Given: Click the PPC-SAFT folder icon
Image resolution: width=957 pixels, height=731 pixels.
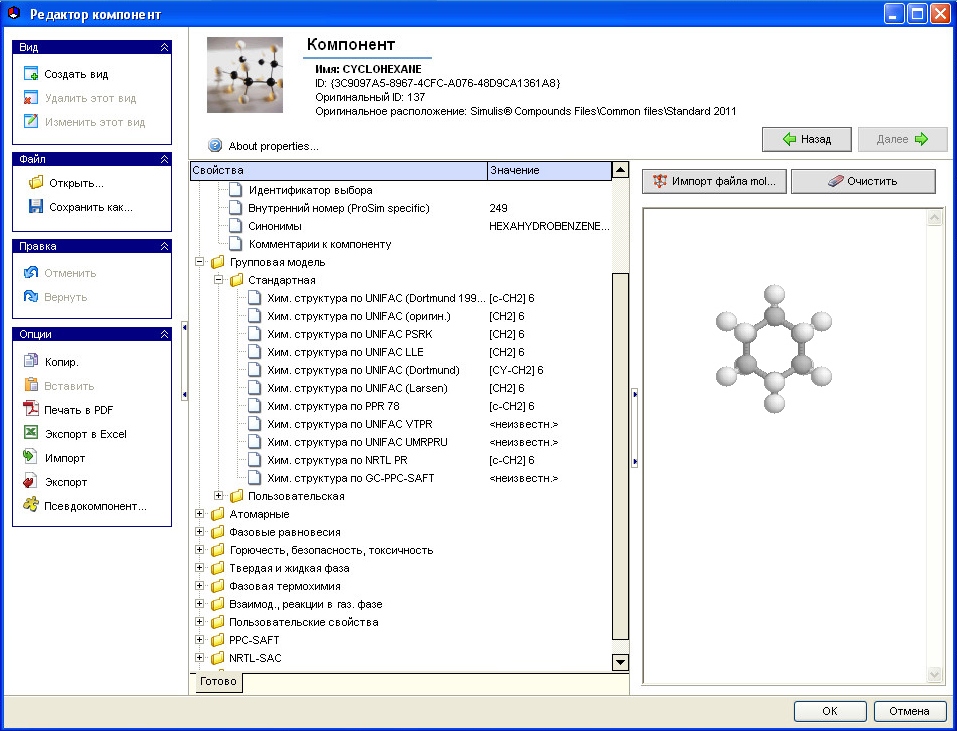Looking at the screenshot, I should click(218, 640).
